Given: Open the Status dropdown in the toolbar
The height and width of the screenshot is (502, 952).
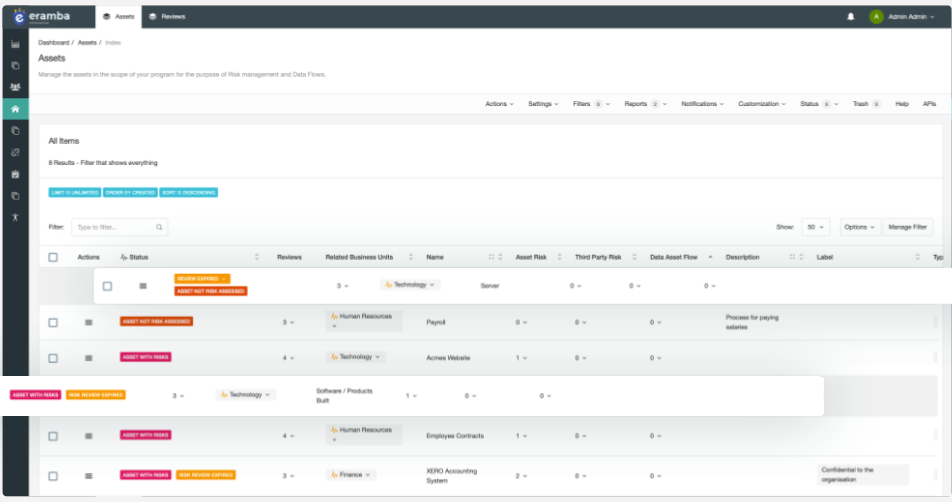Looking at the screenshot, I should [x=819, y=104].
